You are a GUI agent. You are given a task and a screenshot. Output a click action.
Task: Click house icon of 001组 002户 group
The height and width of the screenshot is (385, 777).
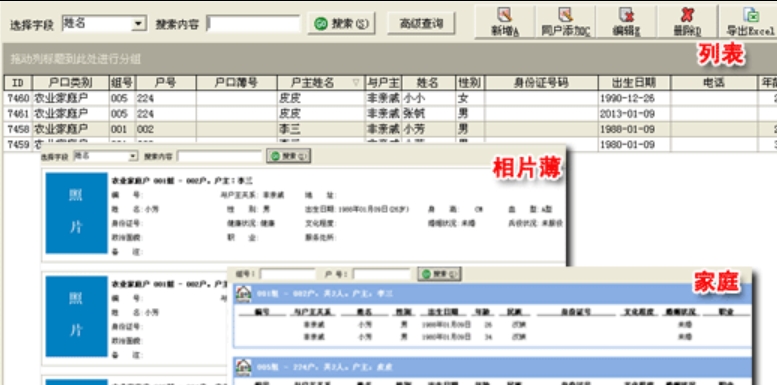(243, 294)
